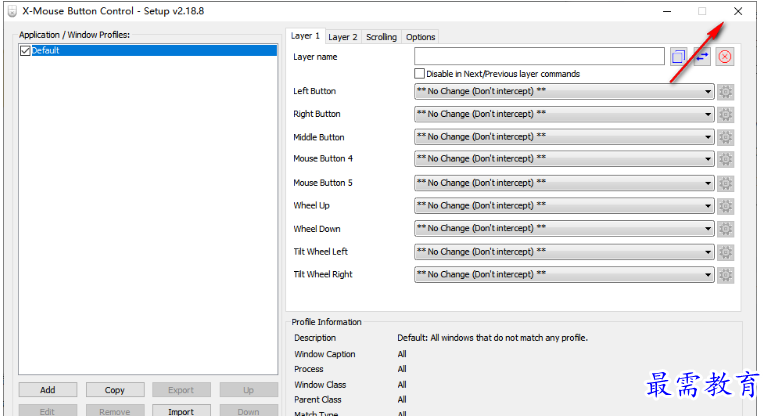The width and height of the screenshot is (768, 416).
Task: Click the Edit button
Action: click(48, 411)
